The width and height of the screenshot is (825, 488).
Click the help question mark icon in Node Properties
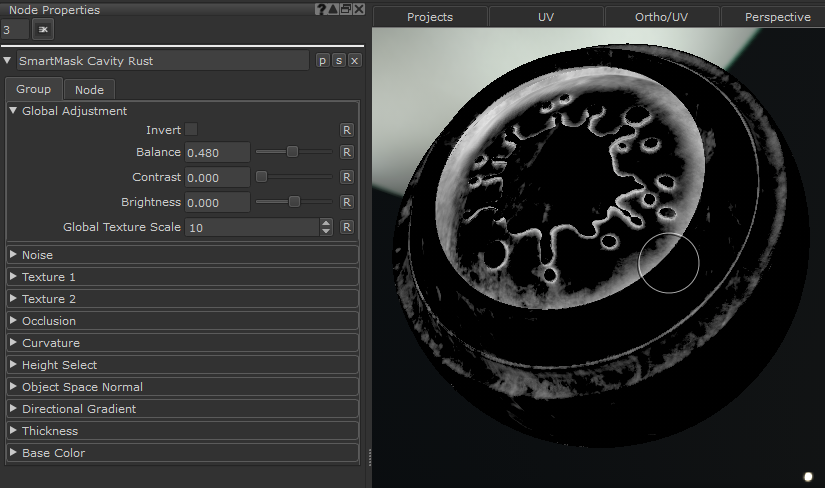click(x=320, y=10)
